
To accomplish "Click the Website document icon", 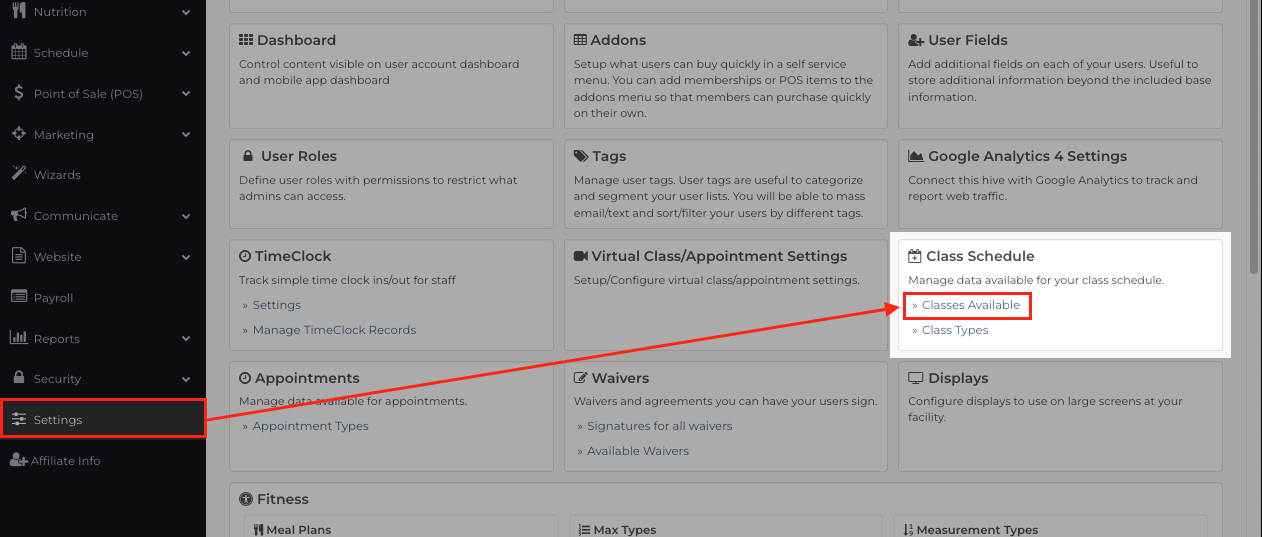I will click(x=18, y=256).
